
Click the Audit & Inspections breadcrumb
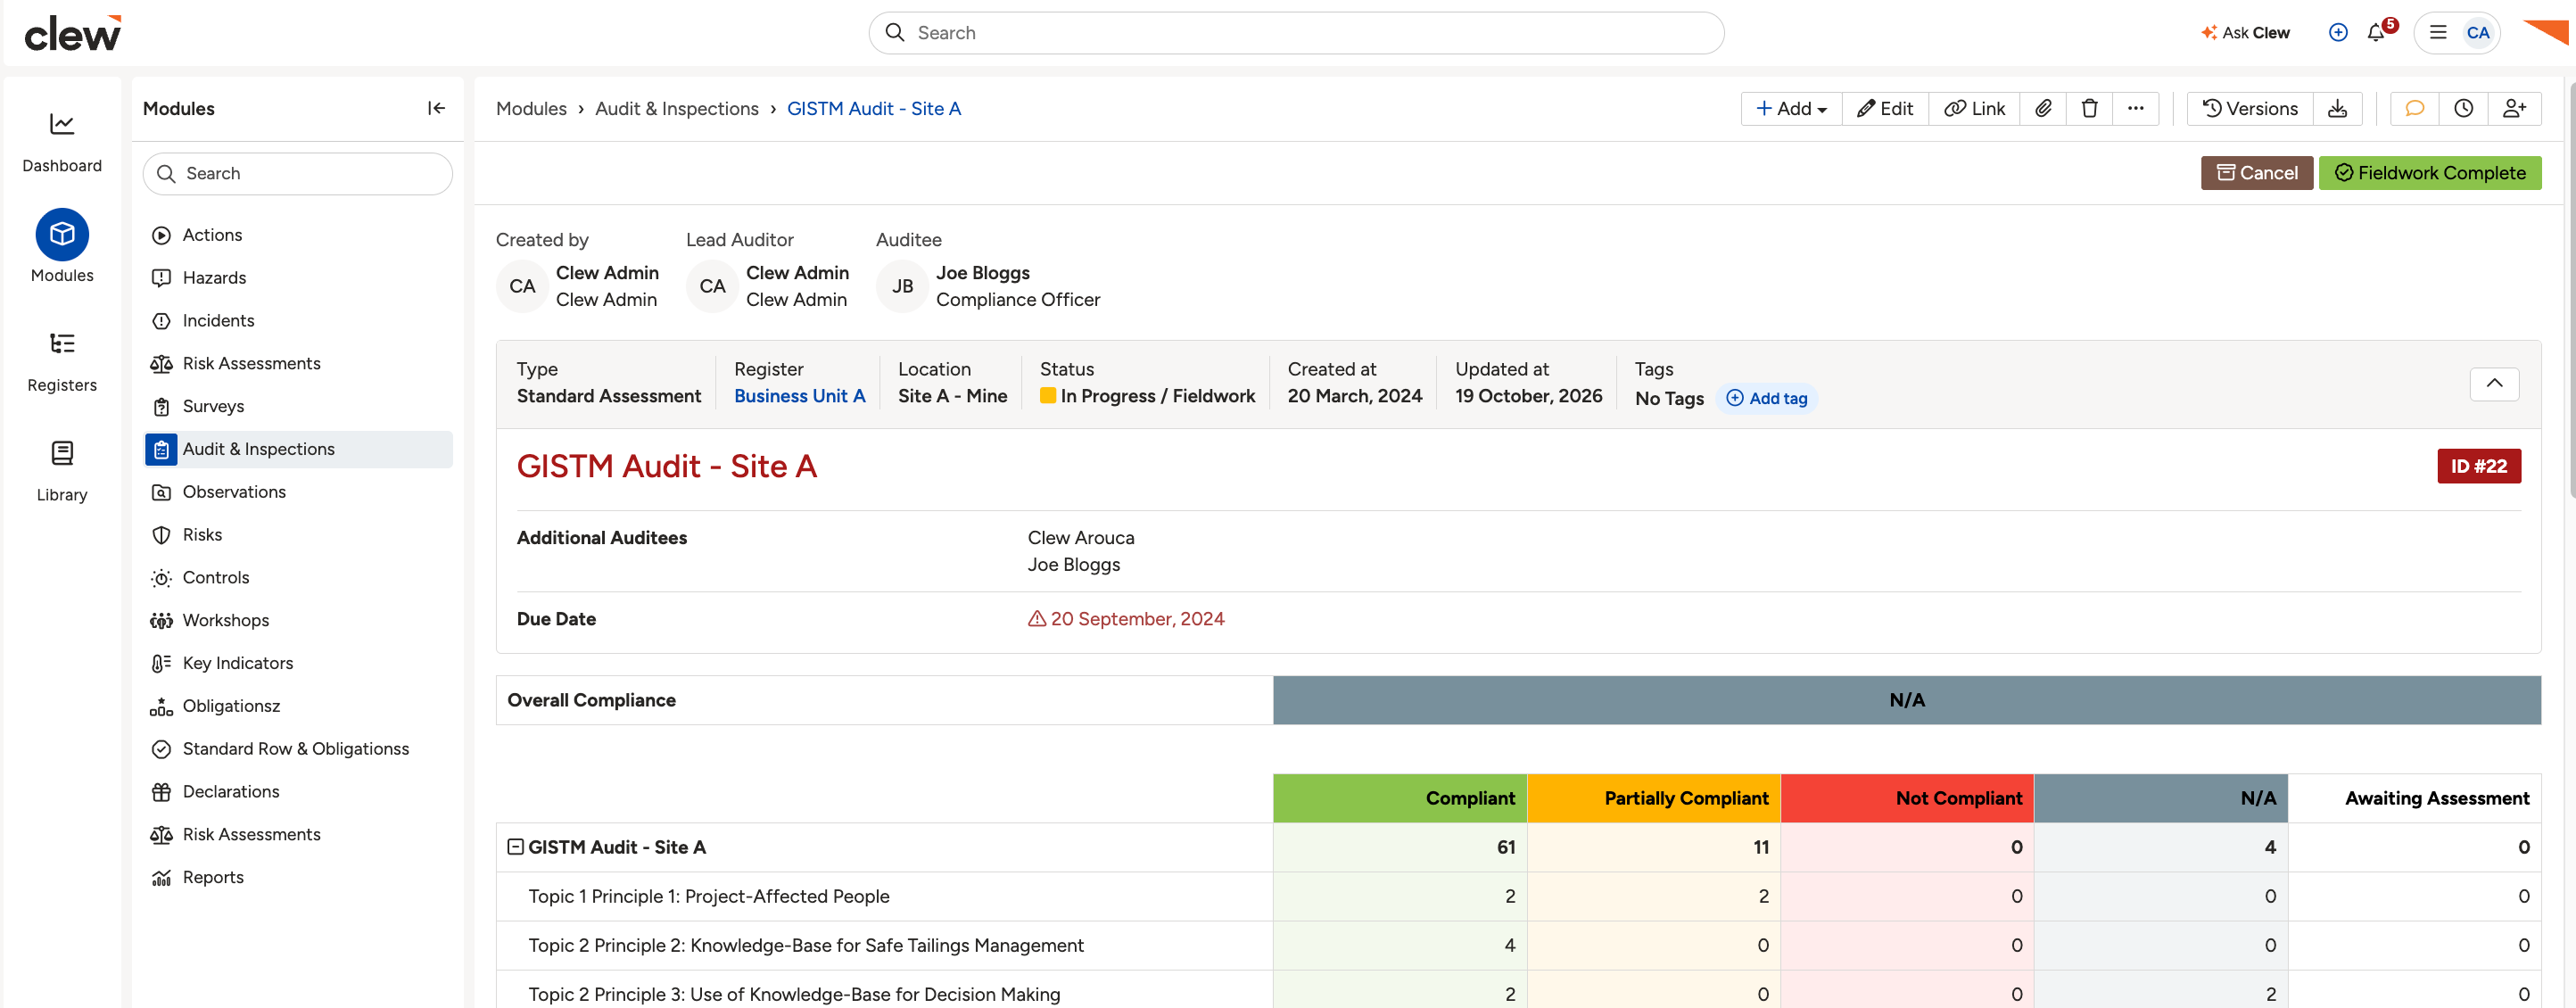(676, 108)
